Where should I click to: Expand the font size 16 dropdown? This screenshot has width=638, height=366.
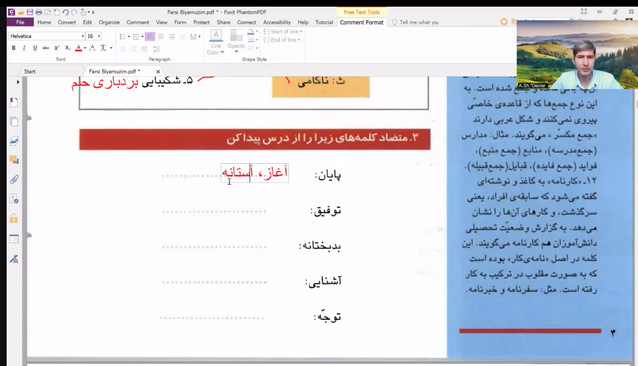pyautogui.click(x=94, y=36)
